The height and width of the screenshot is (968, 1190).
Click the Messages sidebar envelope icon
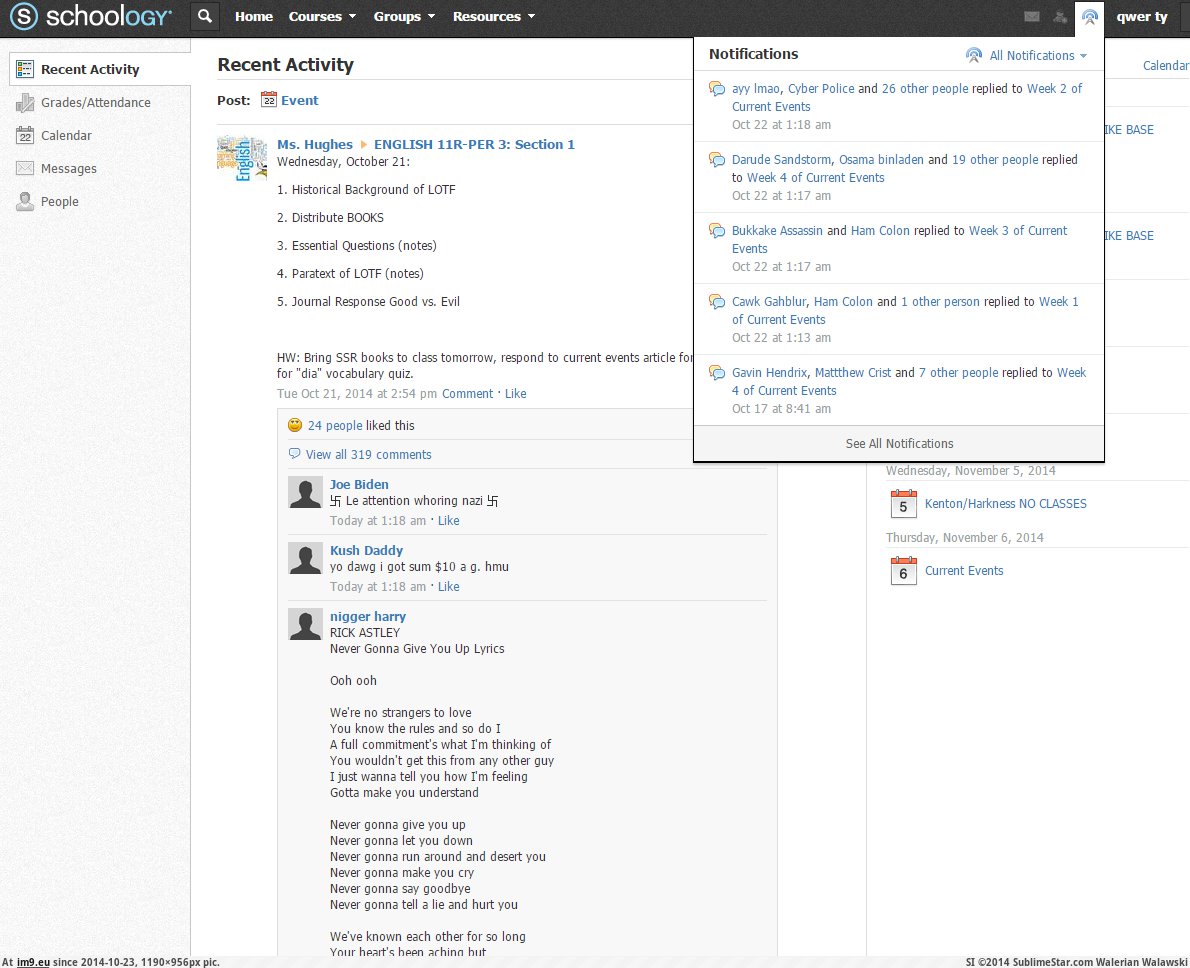tap(25, 169)
